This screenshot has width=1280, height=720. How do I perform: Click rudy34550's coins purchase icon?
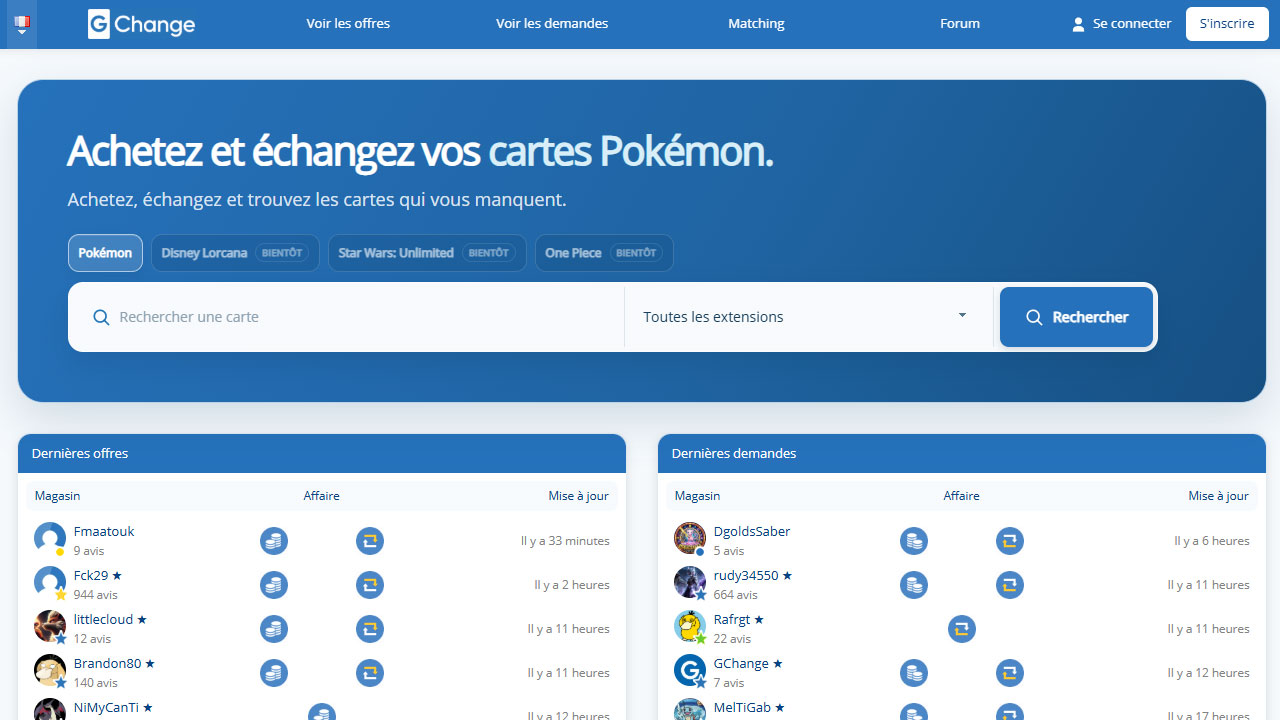pos(914,585)
